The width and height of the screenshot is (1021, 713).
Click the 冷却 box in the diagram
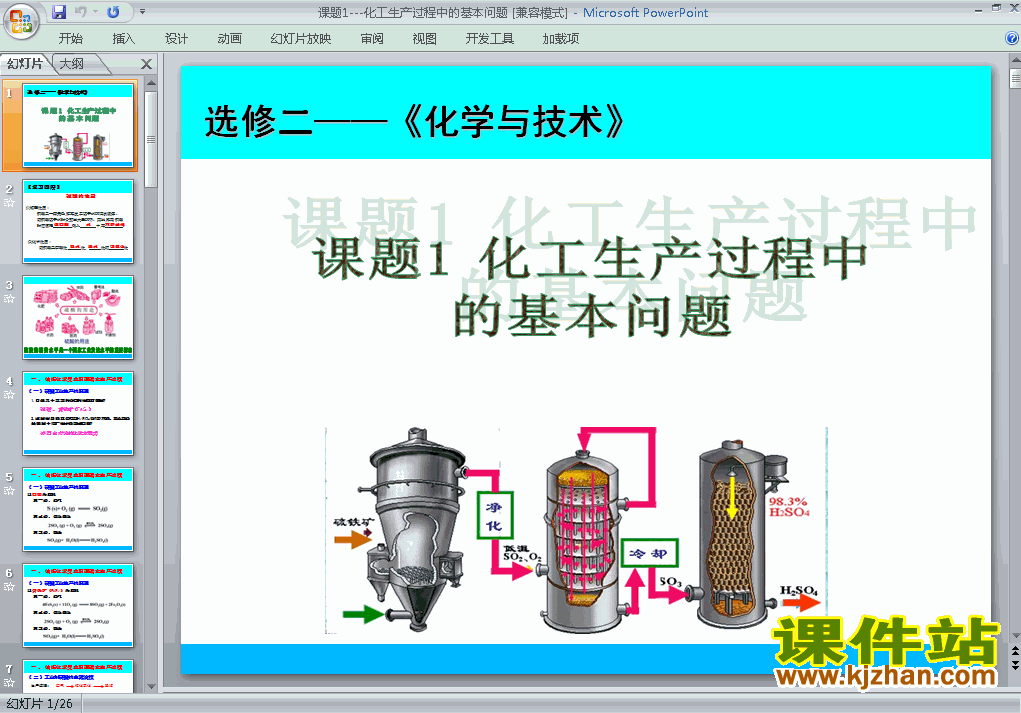(649, 553)
